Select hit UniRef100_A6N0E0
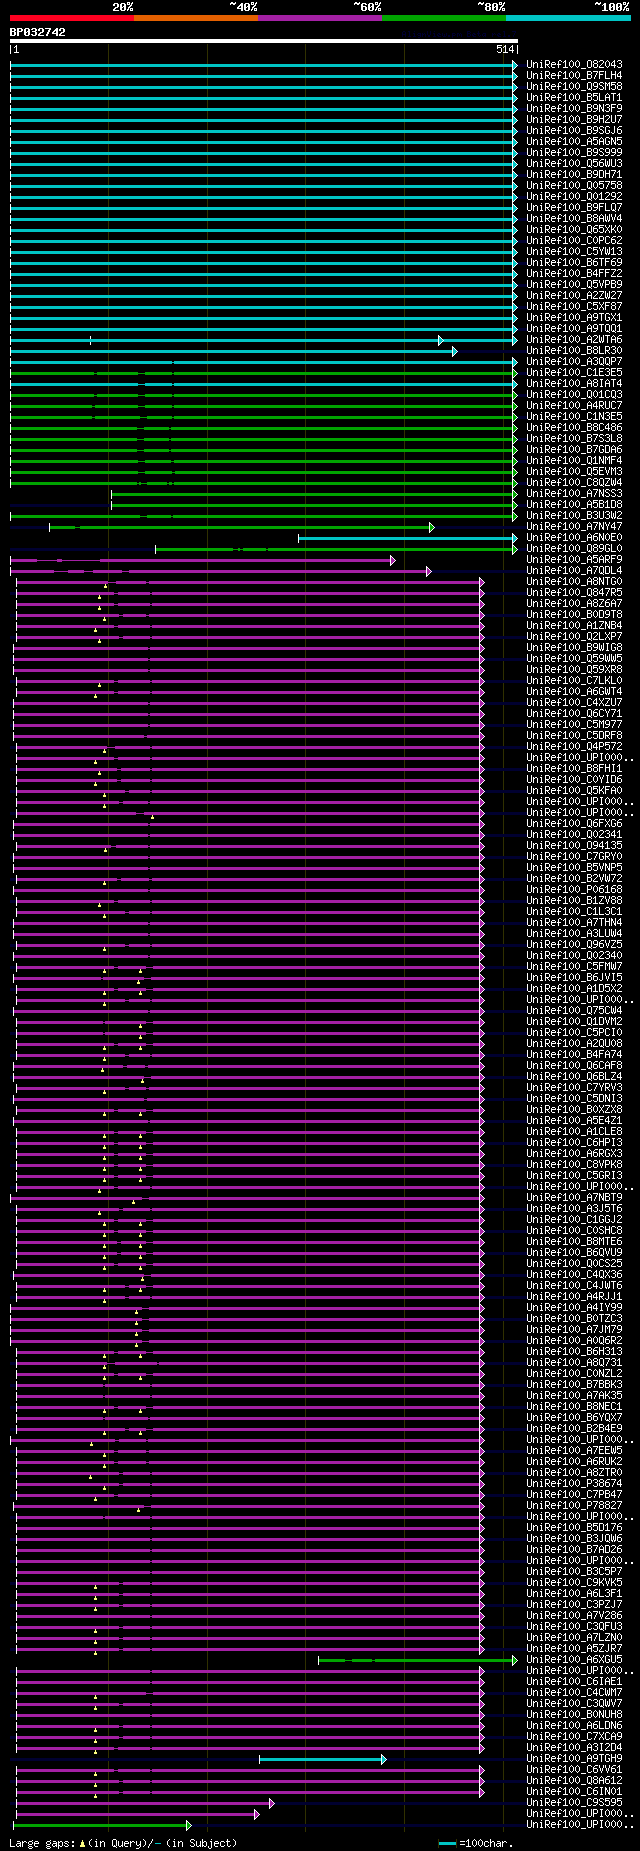This screenshot has width=640, height=1851. (574, 537)
